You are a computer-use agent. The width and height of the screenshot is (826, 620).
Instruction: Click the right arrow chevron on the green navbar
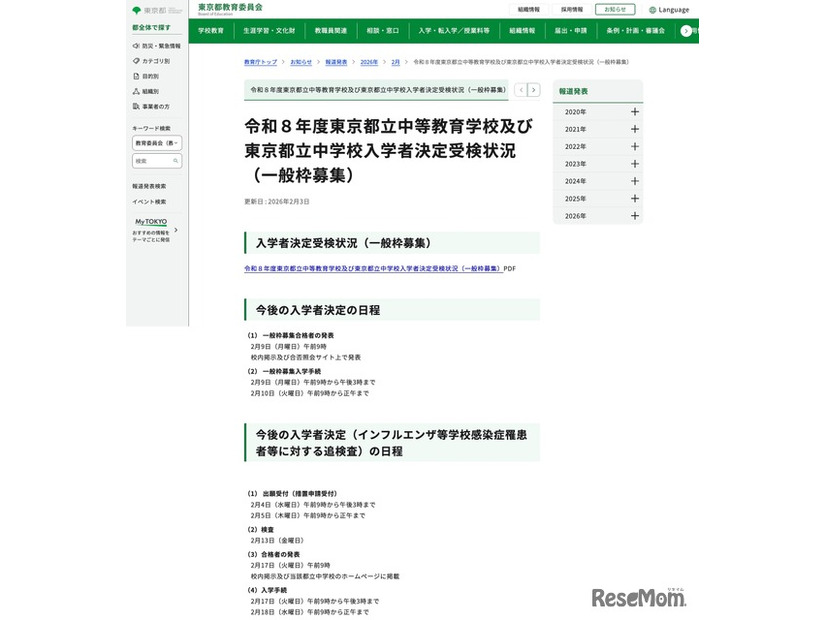[686, 31]
